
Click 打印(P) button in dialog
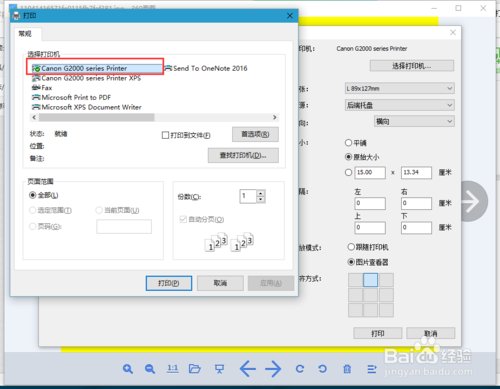(169, 283)
